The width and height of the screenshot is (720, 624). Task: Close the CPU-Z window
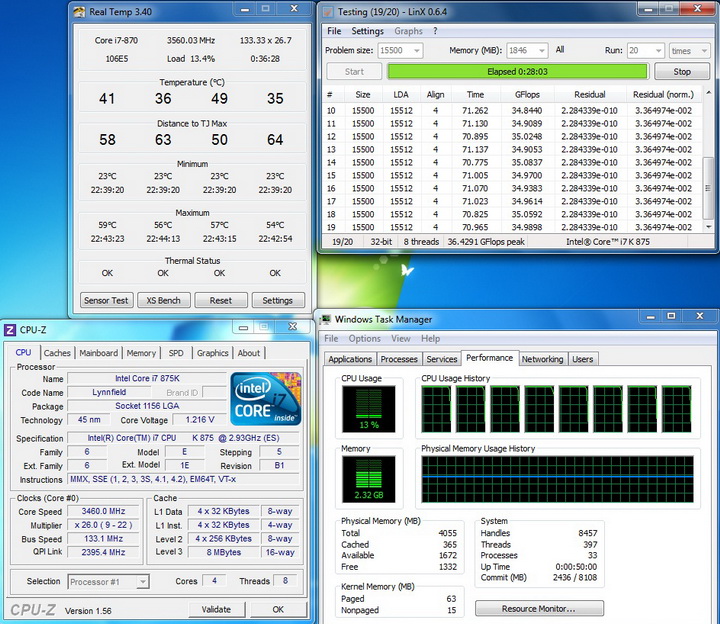[292, 326]
